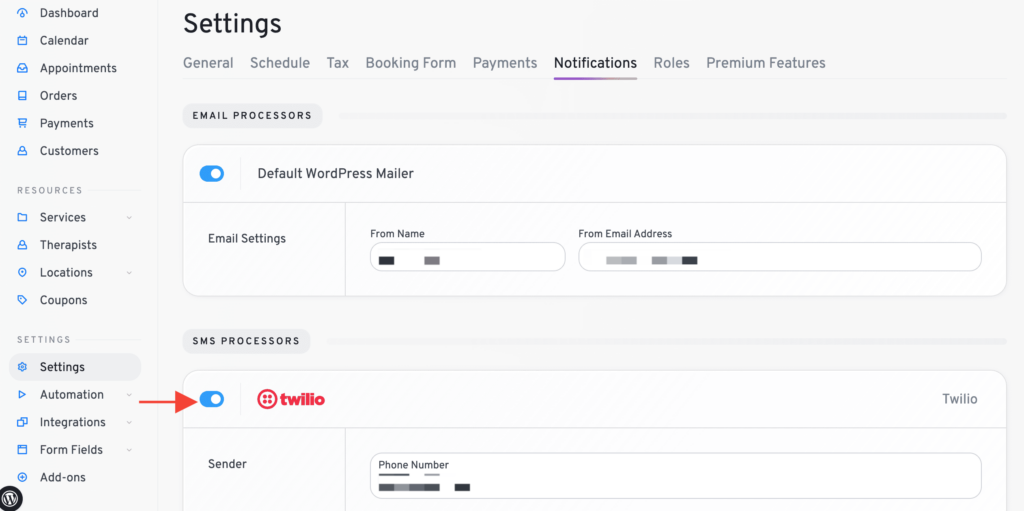The height and width of the screenshot is (511, 1024).
Task: Switch to the General tab
Action: tap(208, 63)
